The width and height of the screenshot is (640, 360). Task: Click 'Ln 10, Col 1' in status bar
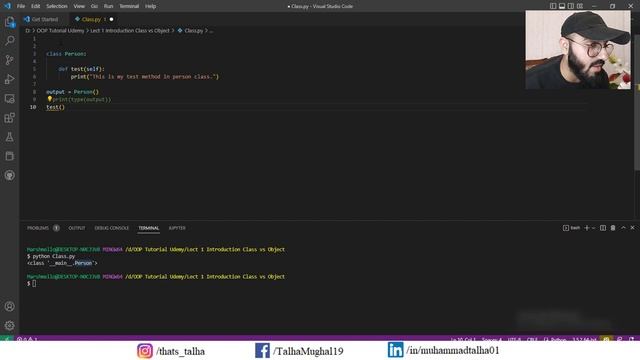(x=463, y=339)
